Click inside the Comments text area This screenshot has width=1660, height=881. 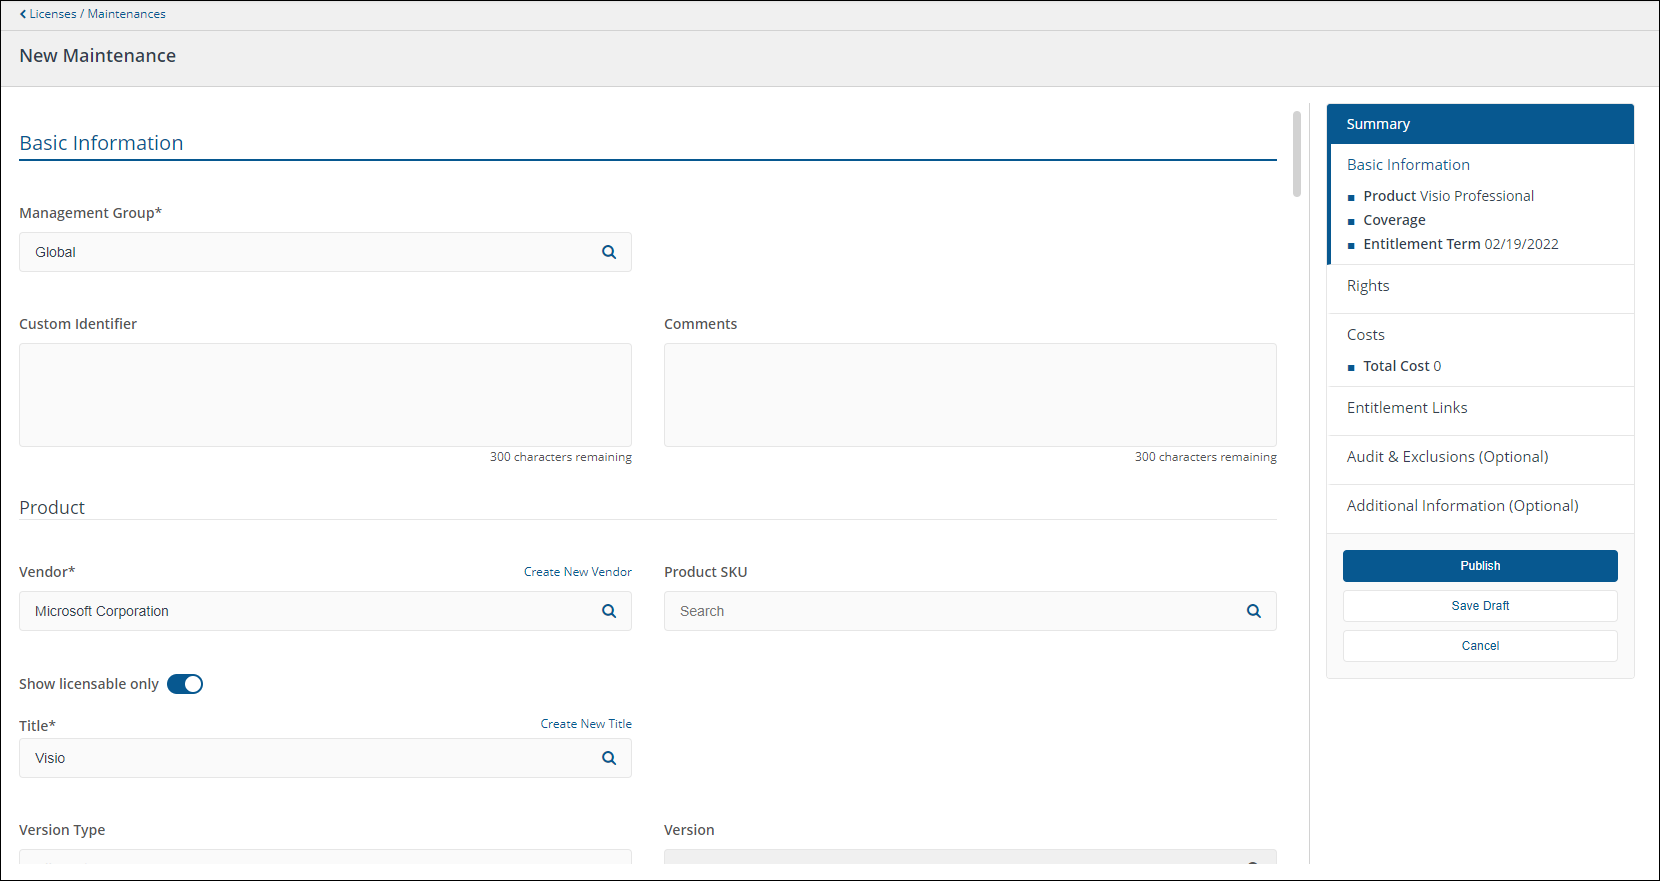coord(969,395)
